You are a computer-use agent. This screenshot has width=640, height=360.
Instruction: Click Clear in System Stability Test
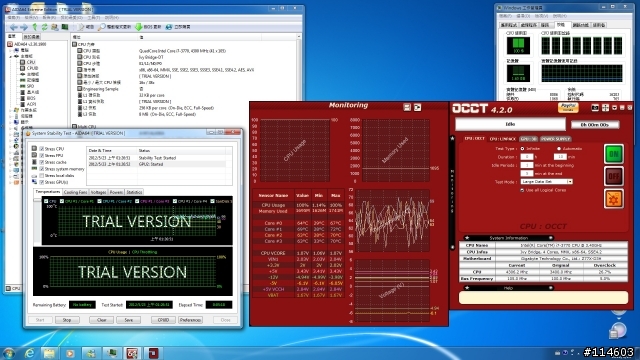102,320
